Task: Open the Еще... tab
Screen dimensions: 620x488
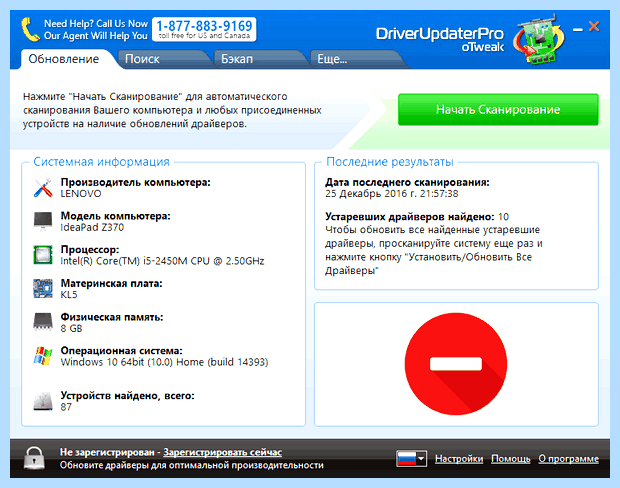Action: click(333, 59)
